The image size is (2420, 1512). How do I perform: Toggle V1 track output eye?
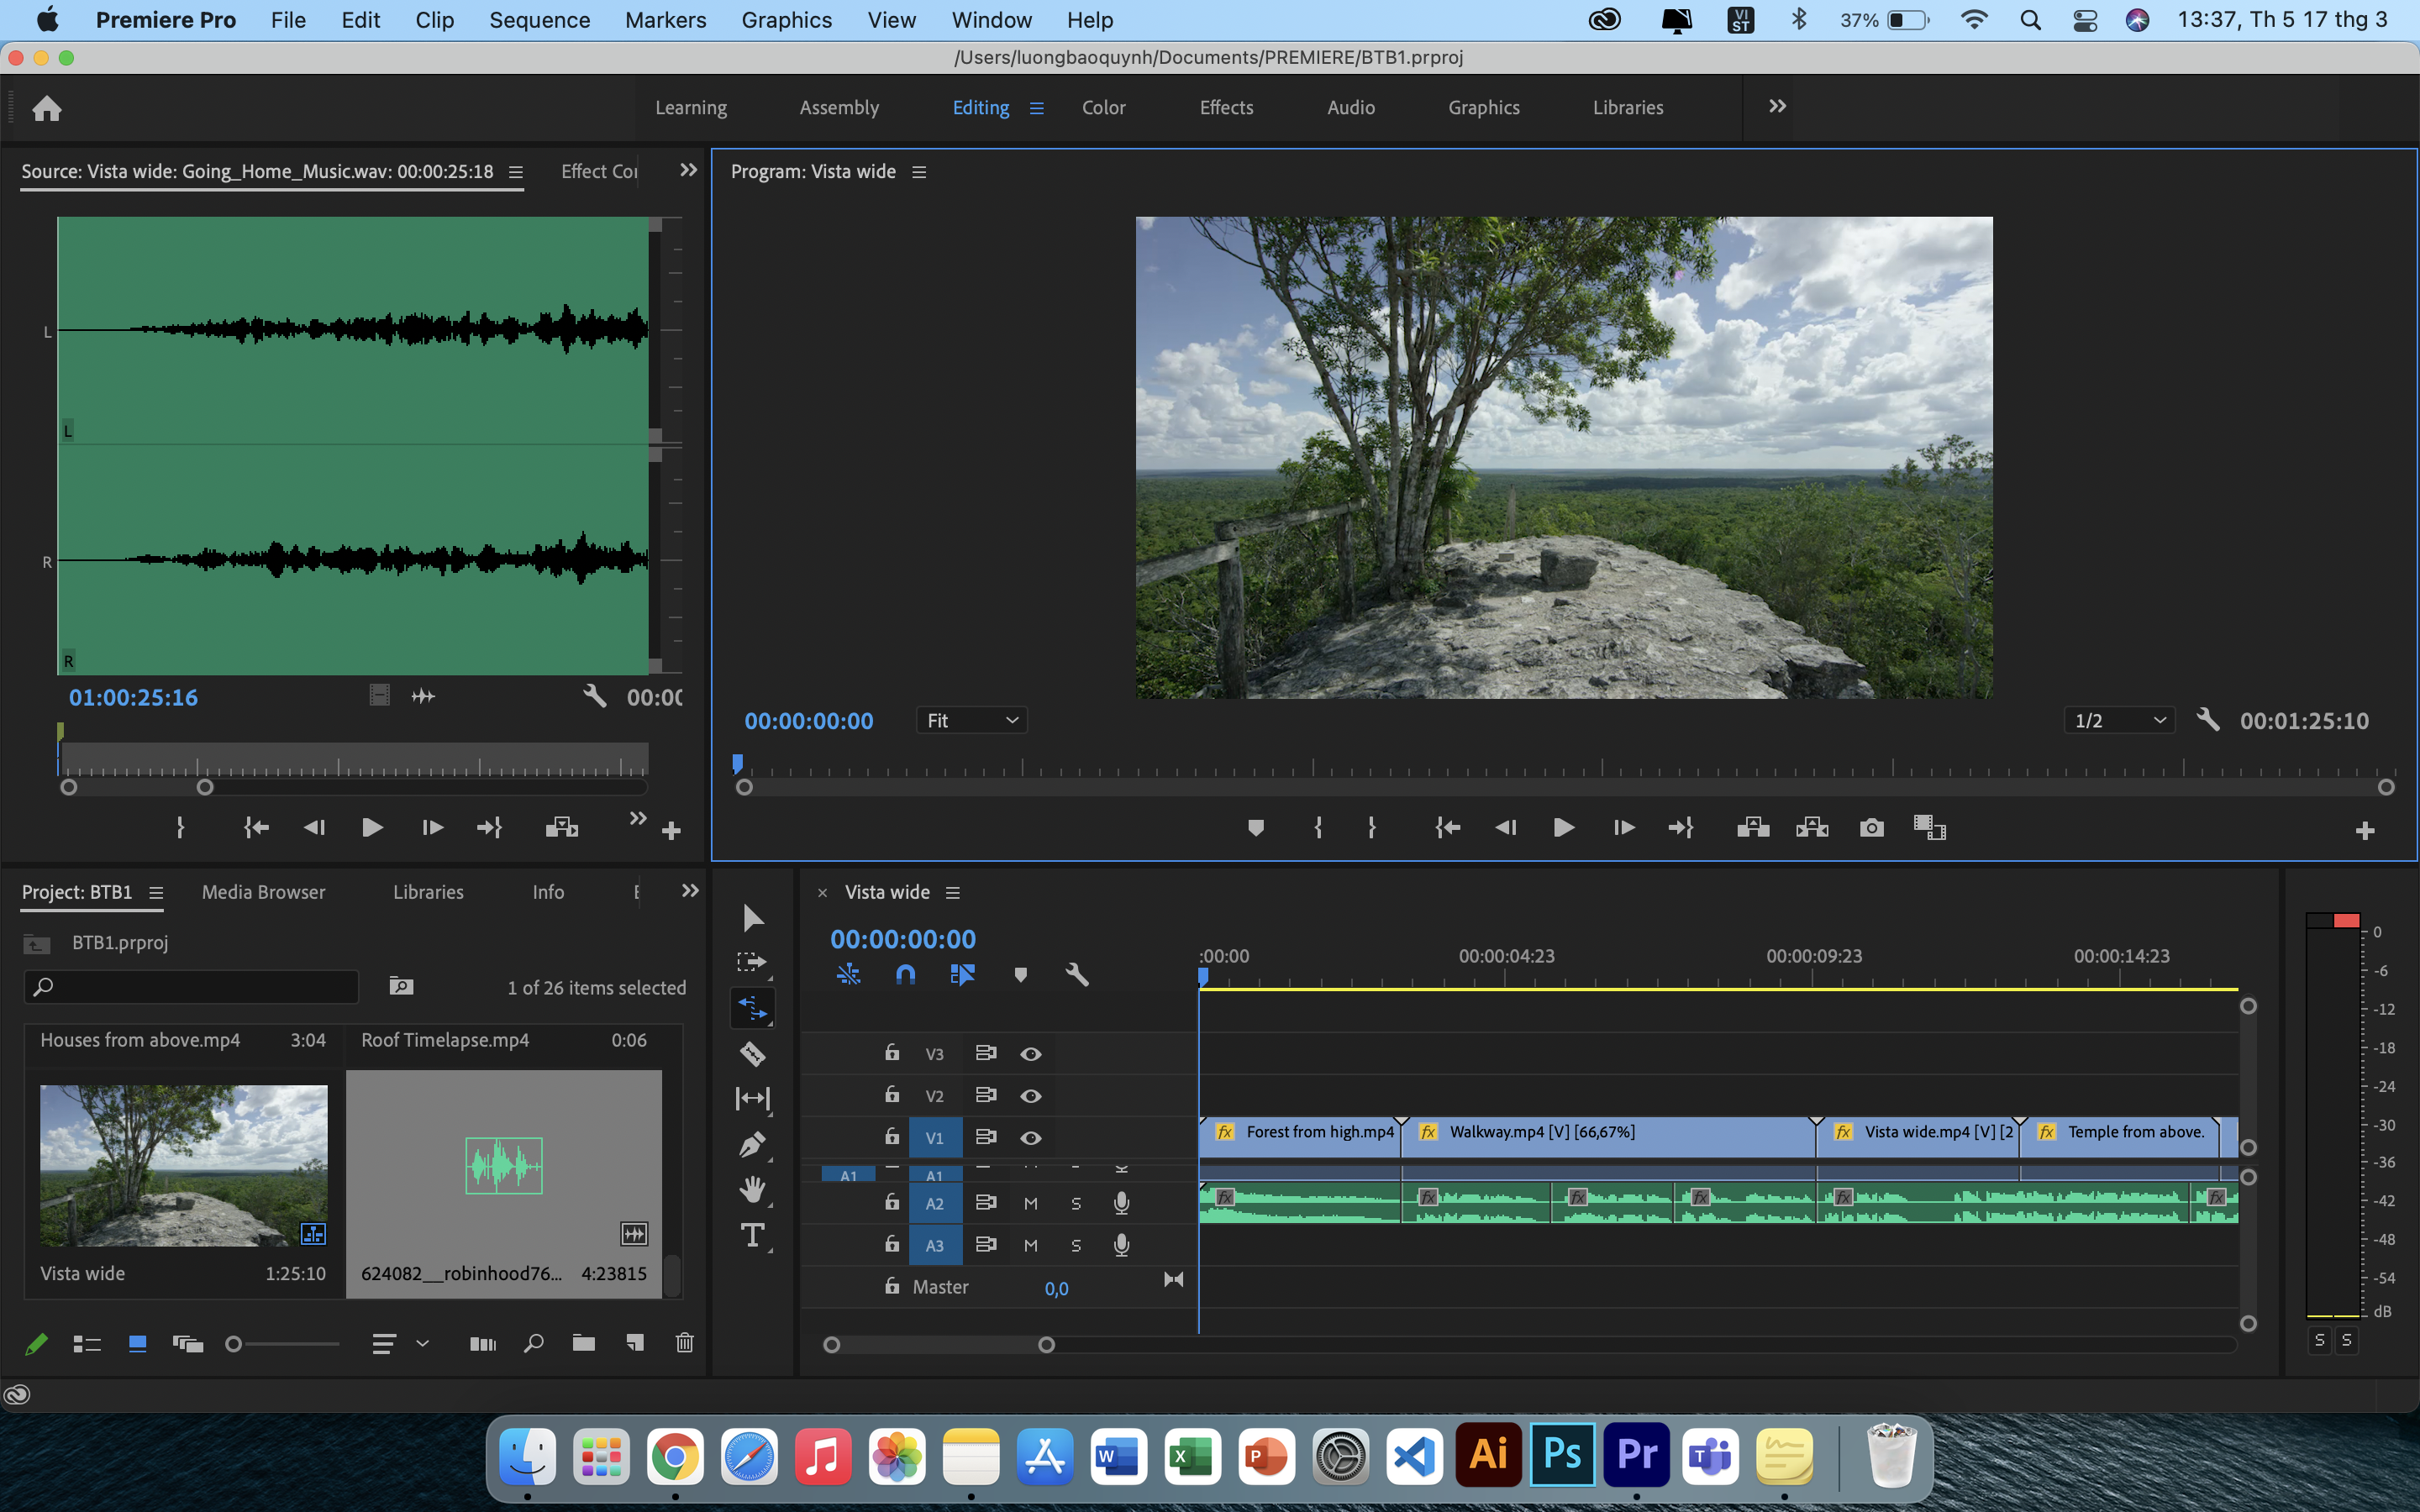click(1031, 1138)
